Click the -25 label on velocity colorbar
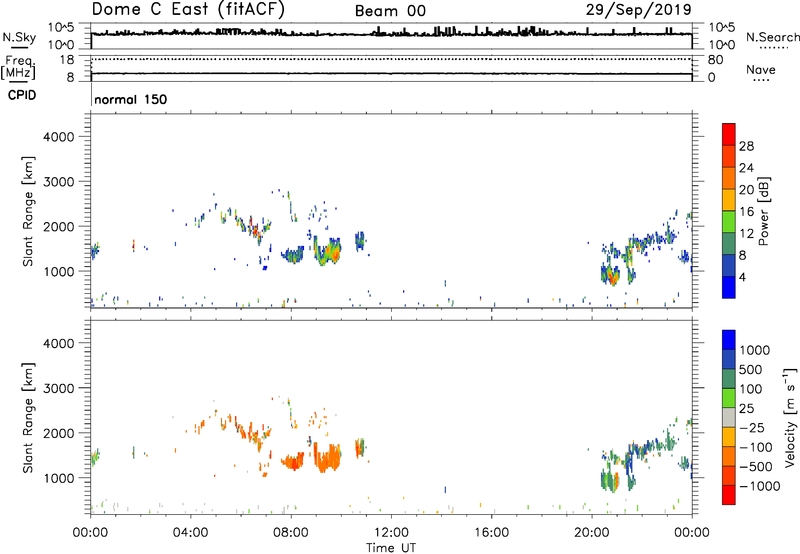Screen dimensions: 800x554 751,428
